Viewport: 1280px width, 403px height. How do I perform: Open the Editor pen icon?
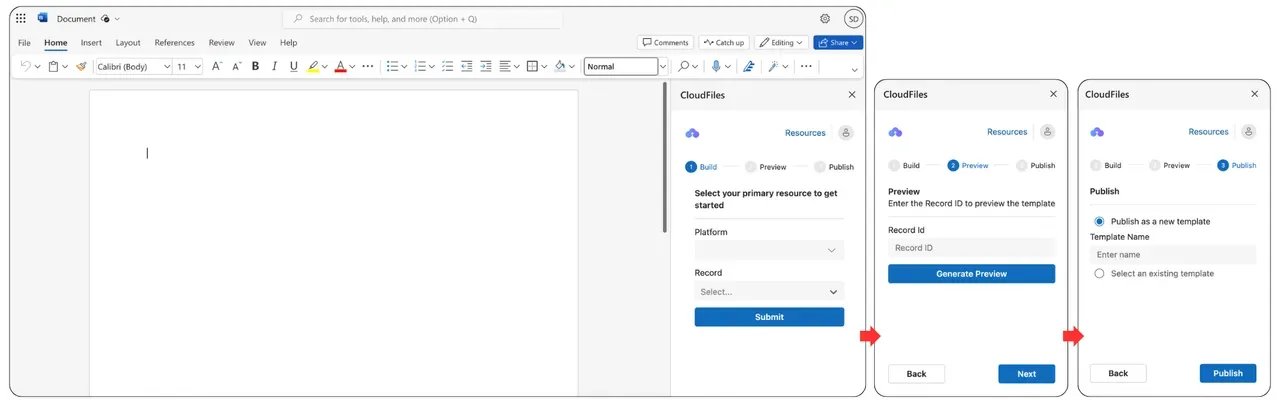tap(749, 66)
